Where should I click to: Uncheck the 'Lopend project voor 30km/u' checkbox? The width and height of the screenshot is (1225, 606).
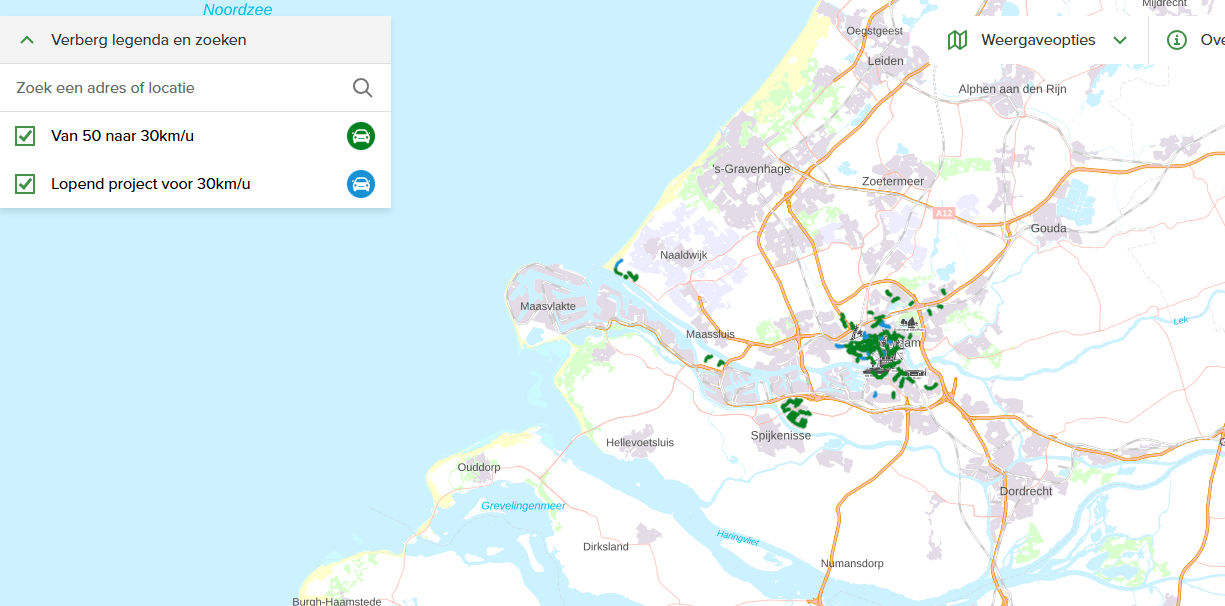point(26,184)
